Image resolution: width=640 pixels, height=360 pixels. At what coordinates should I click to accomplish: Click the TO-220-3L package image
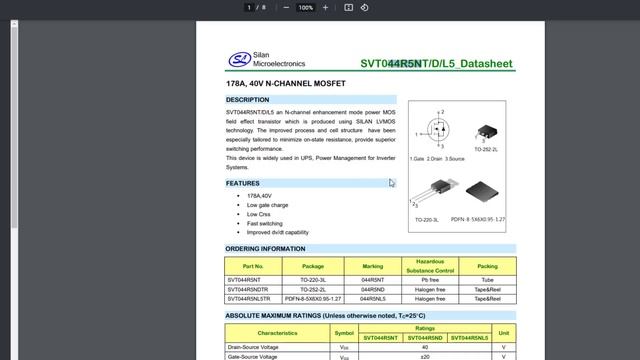(x=434, y=193)
